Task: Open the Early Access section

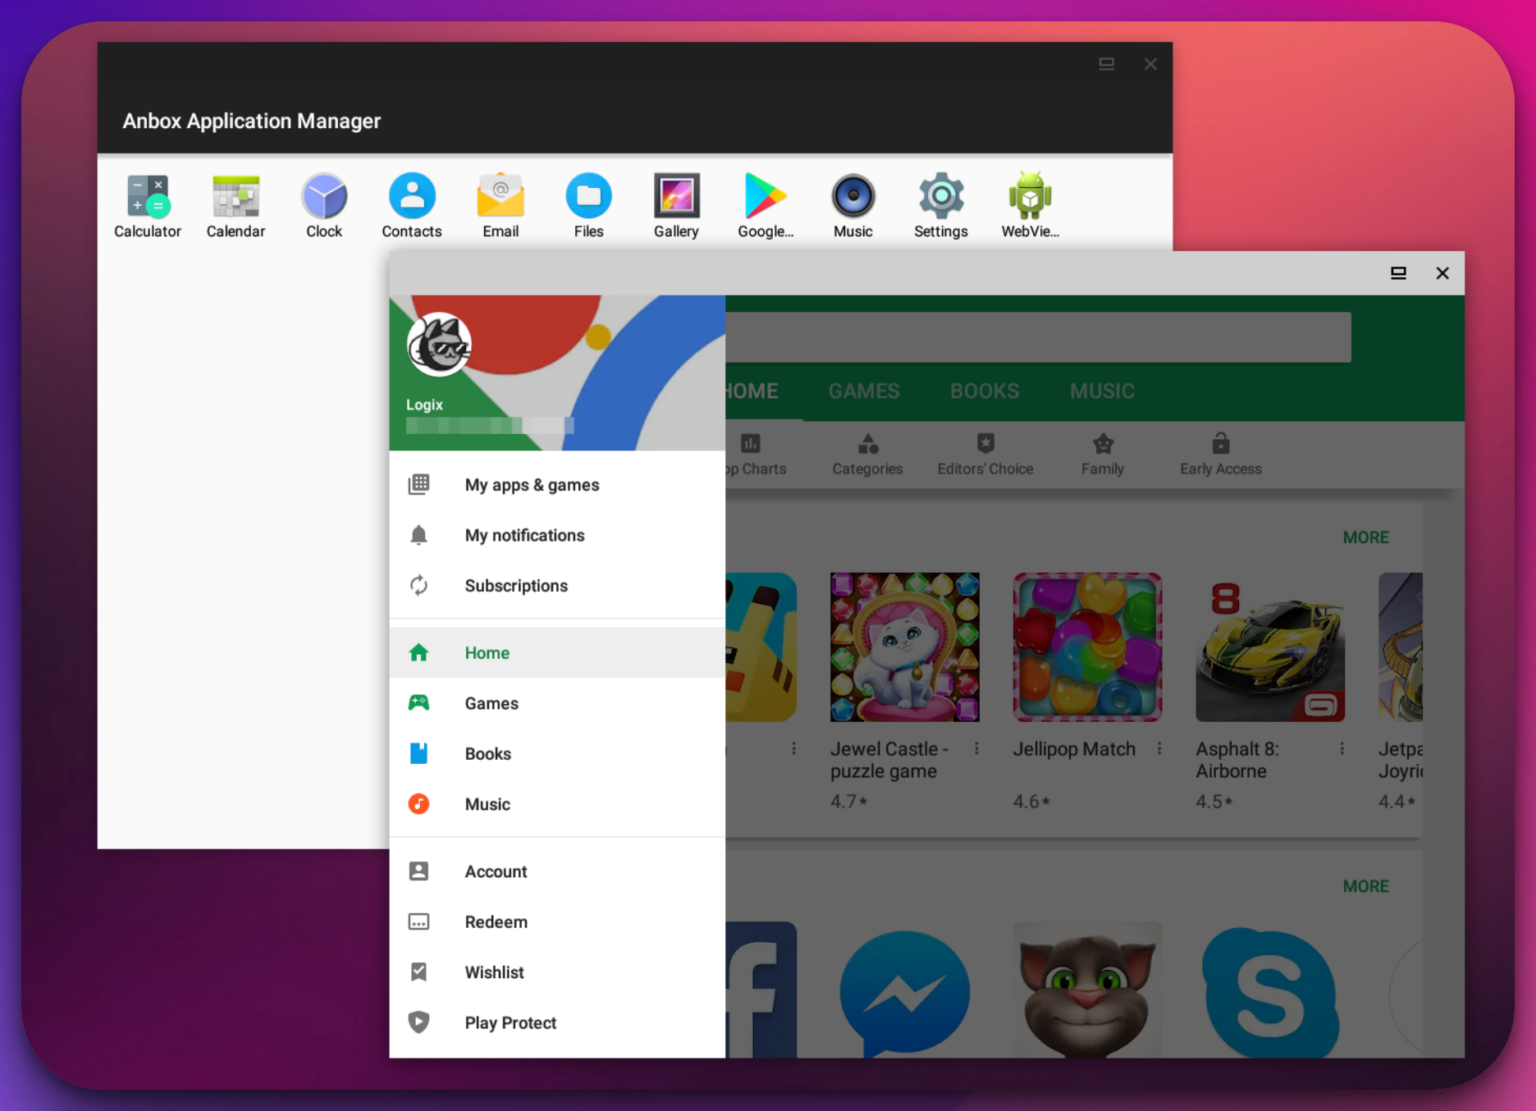Action: click(1220, 455)
